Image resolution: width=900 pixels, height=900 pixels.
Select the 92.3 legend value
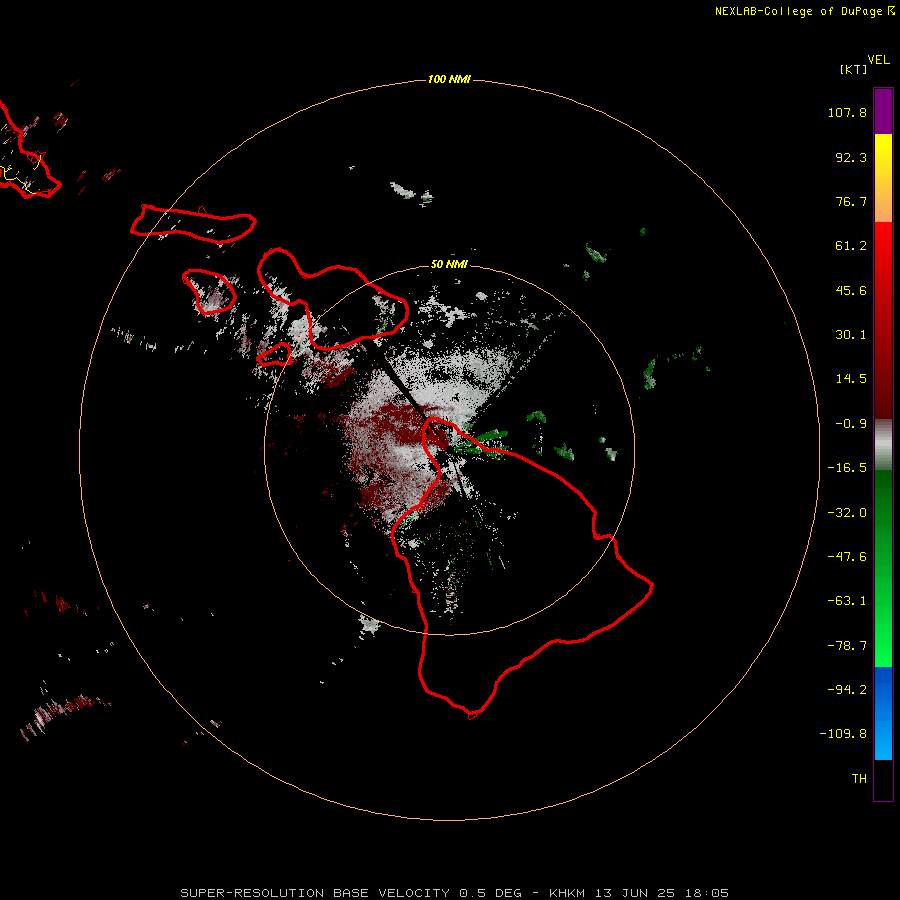(851, 157)
